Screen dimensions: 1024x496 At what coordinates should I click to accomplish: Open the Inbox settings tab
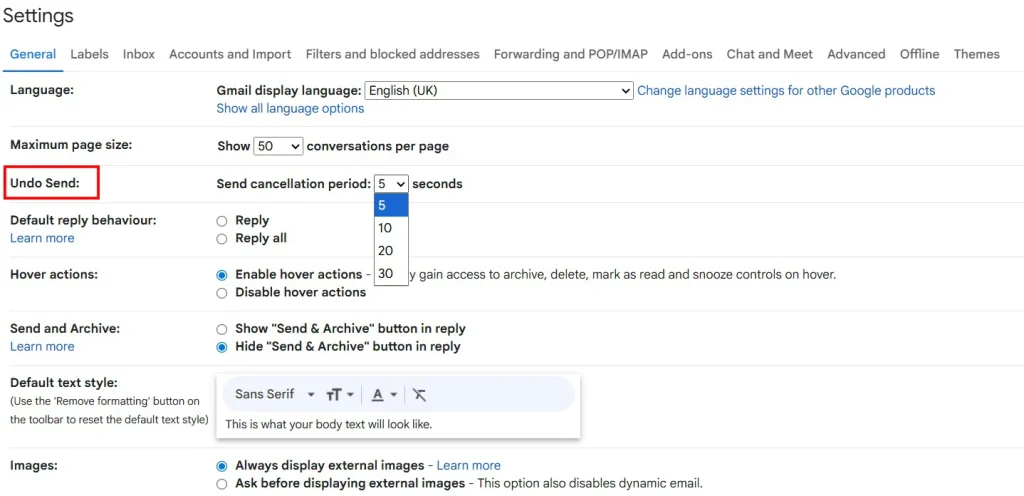pos(138,54)
